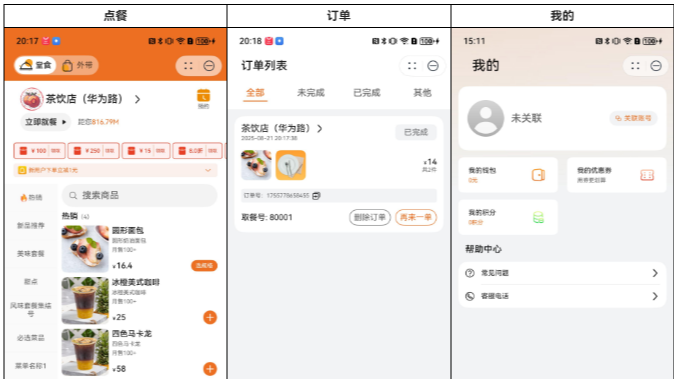Click the magnifier icon in the search box

[73, 196]
